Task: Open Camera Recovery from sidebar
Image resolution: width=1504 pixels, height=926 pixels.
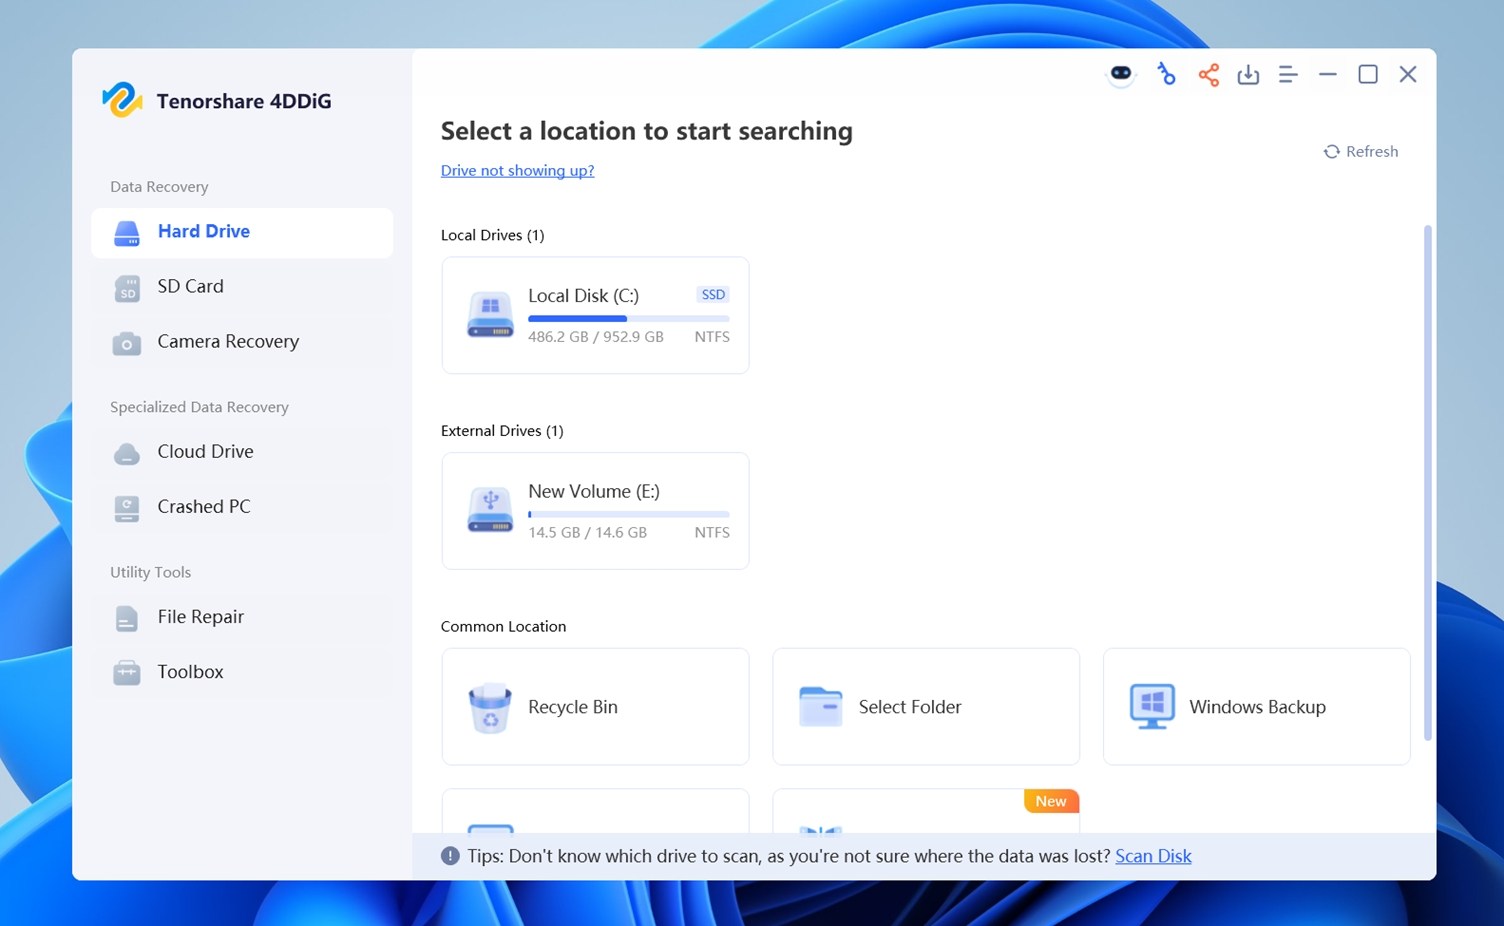Action: [227, 341]
